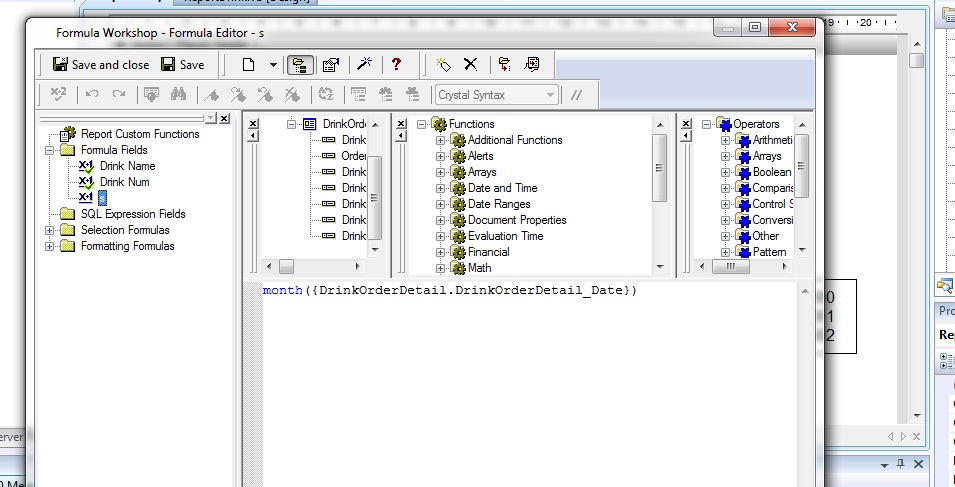Select the Drink Name formula
This screenshot has height=487, width=955.
(127, 166)
